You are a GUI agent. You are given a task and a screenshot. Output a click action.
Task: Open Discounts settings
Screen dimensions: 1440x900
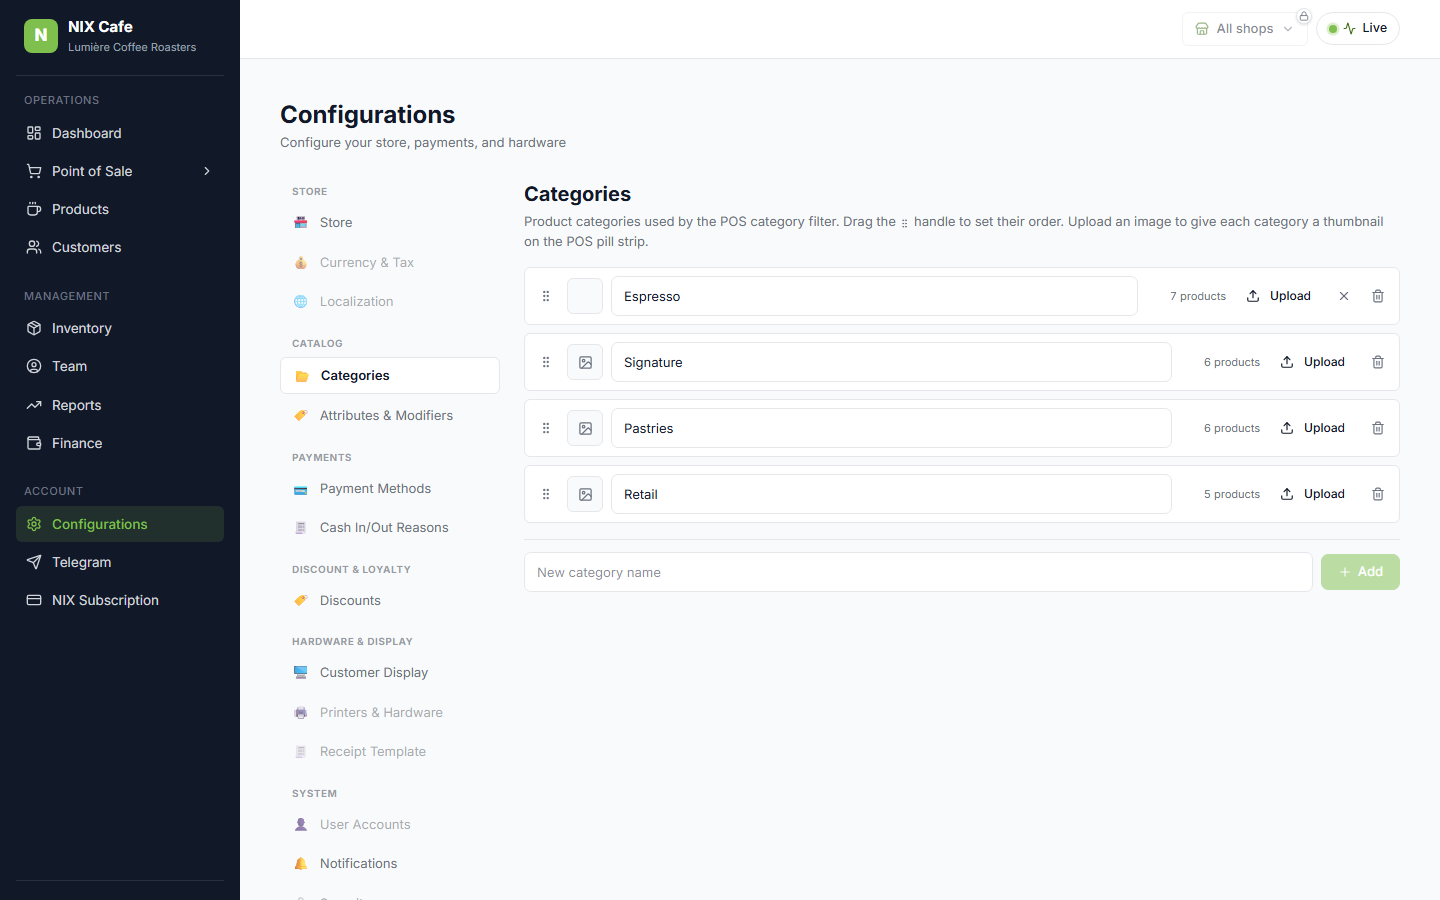click(390, 600)
